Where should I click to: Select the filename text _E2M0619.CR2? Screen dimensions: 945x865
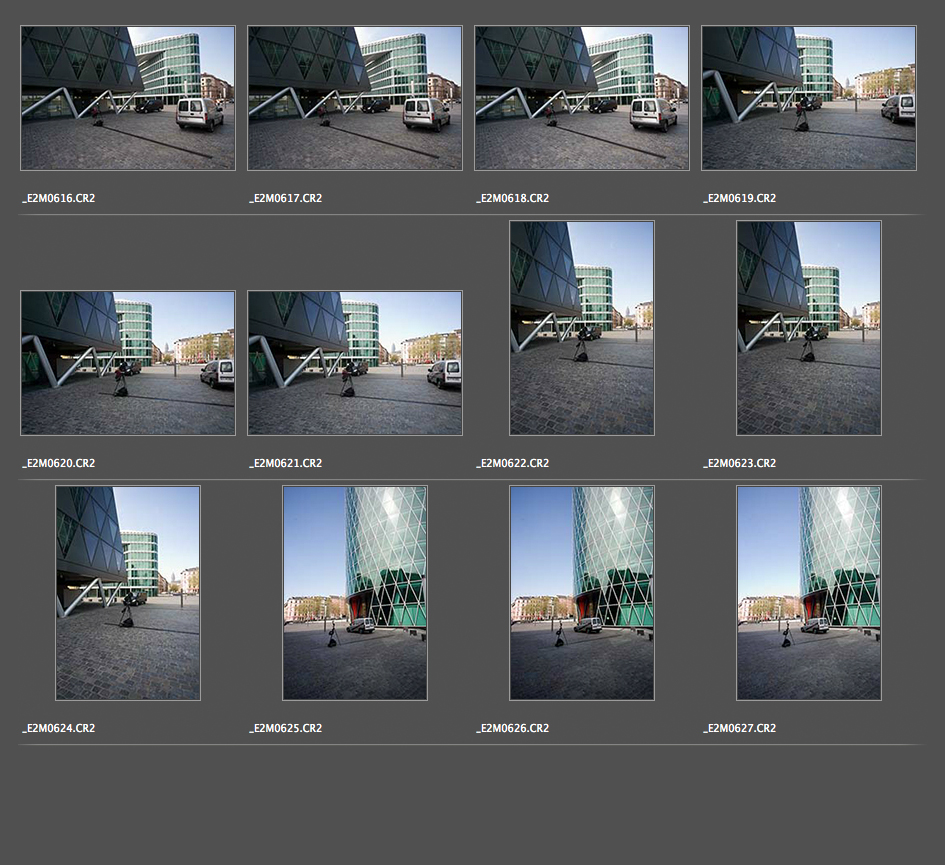pos(740,199)
